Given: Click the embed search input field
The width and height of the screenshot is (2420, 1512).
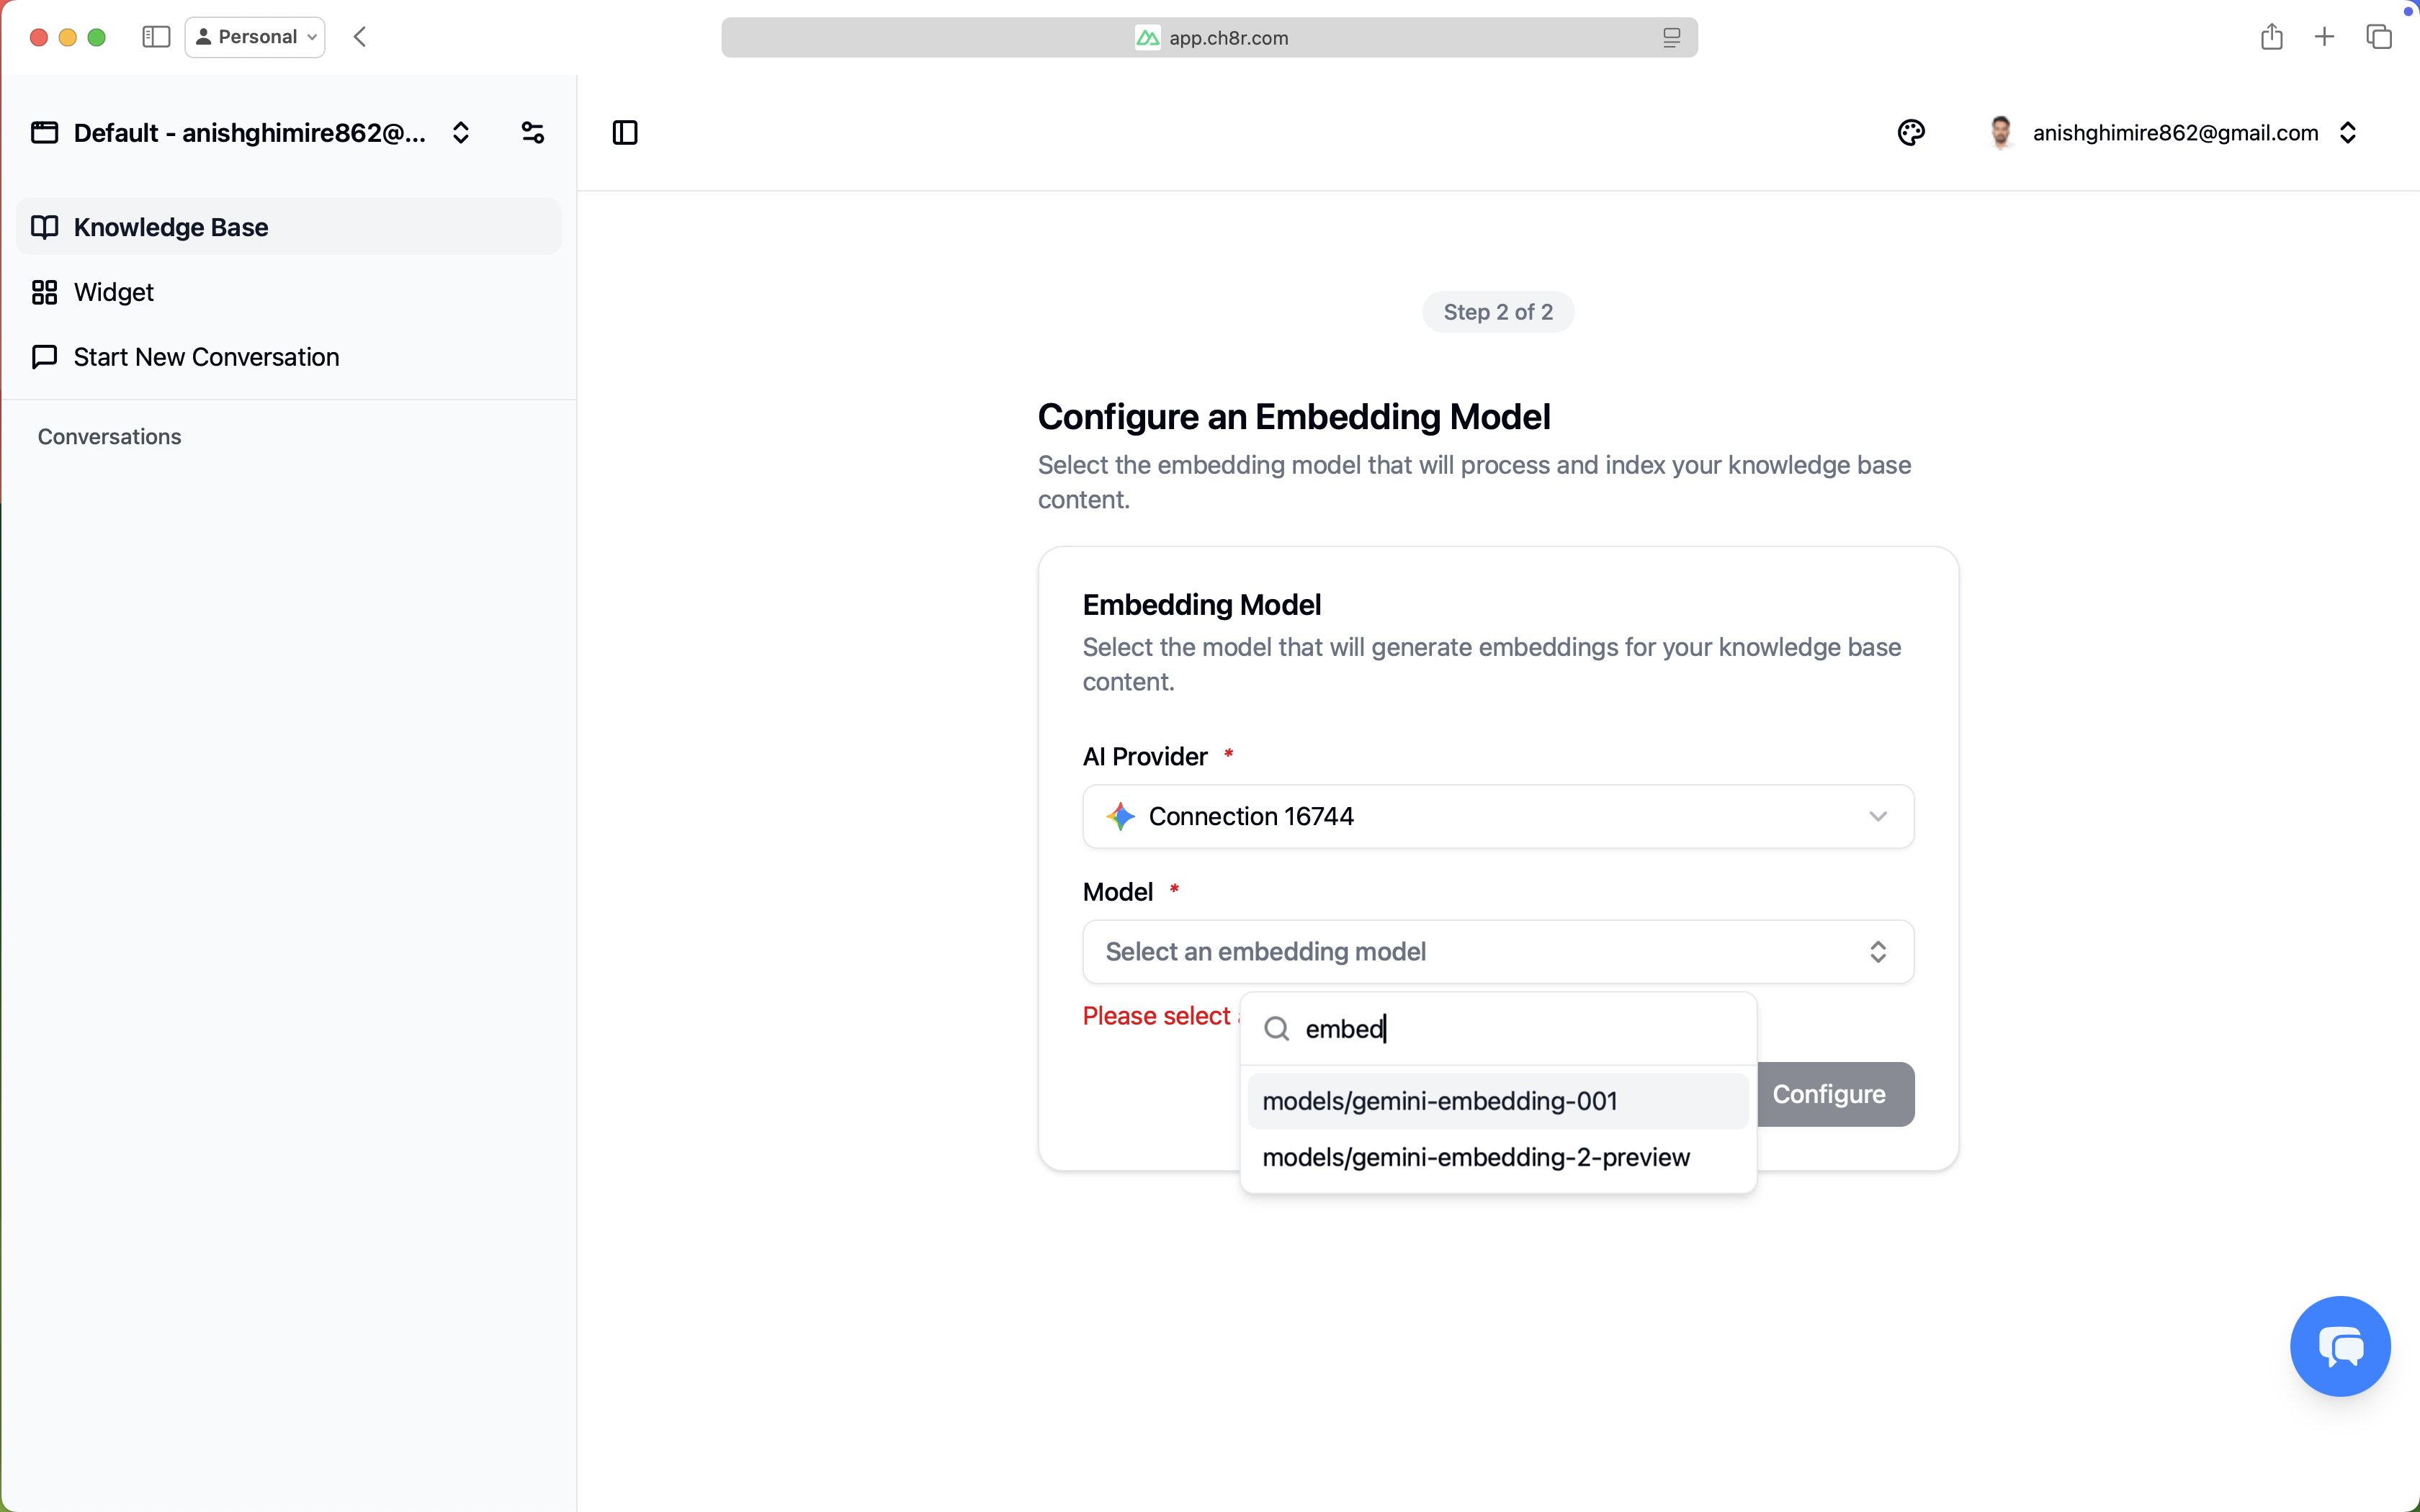Looking at the screenshot, I should click(1450, 1029).
